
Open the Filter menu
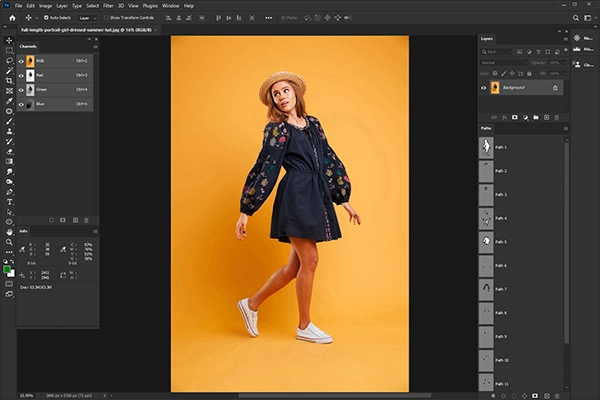pyautogui.click(x=108, y=6)
